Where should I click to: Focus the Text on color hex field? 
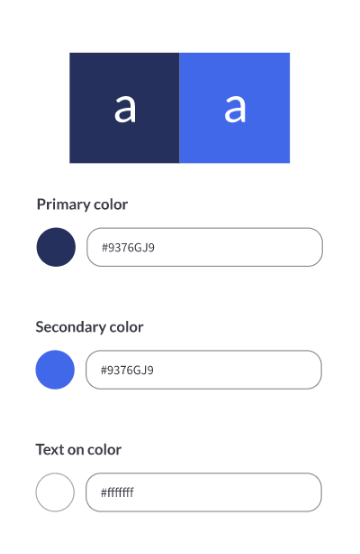[x=203, y=492]
